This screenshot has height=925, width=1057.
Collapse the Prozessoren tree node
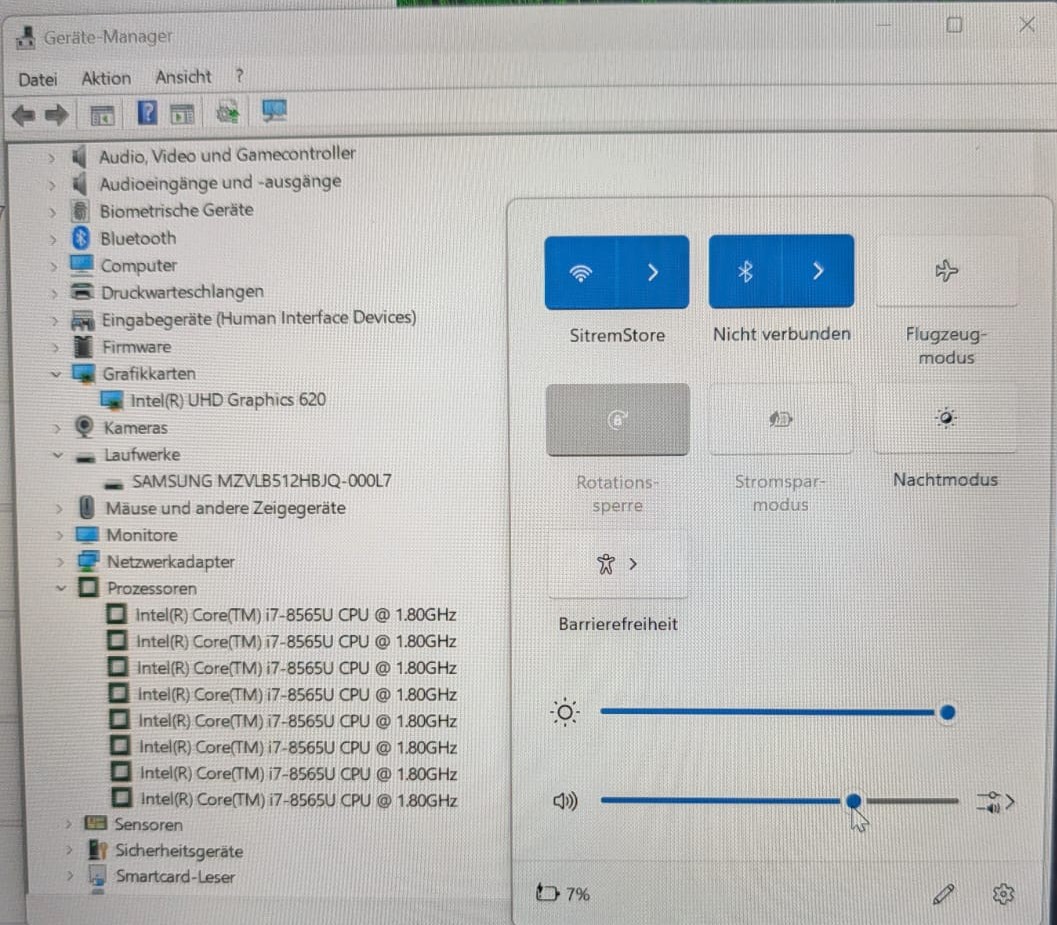[61, 589]
